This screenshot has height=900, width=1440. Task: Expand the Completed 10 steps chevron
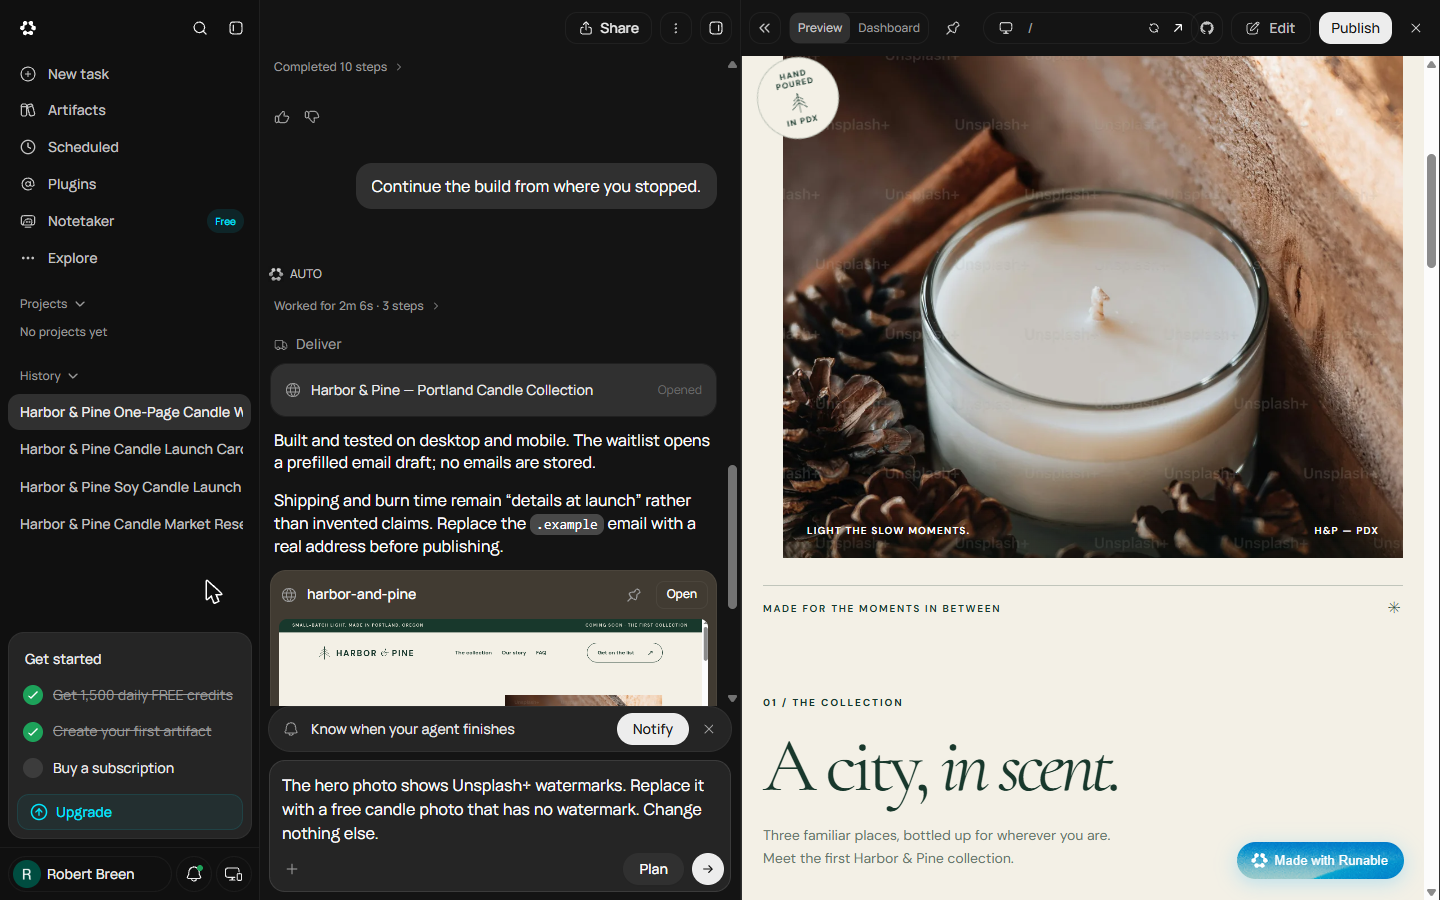(398, 67)
